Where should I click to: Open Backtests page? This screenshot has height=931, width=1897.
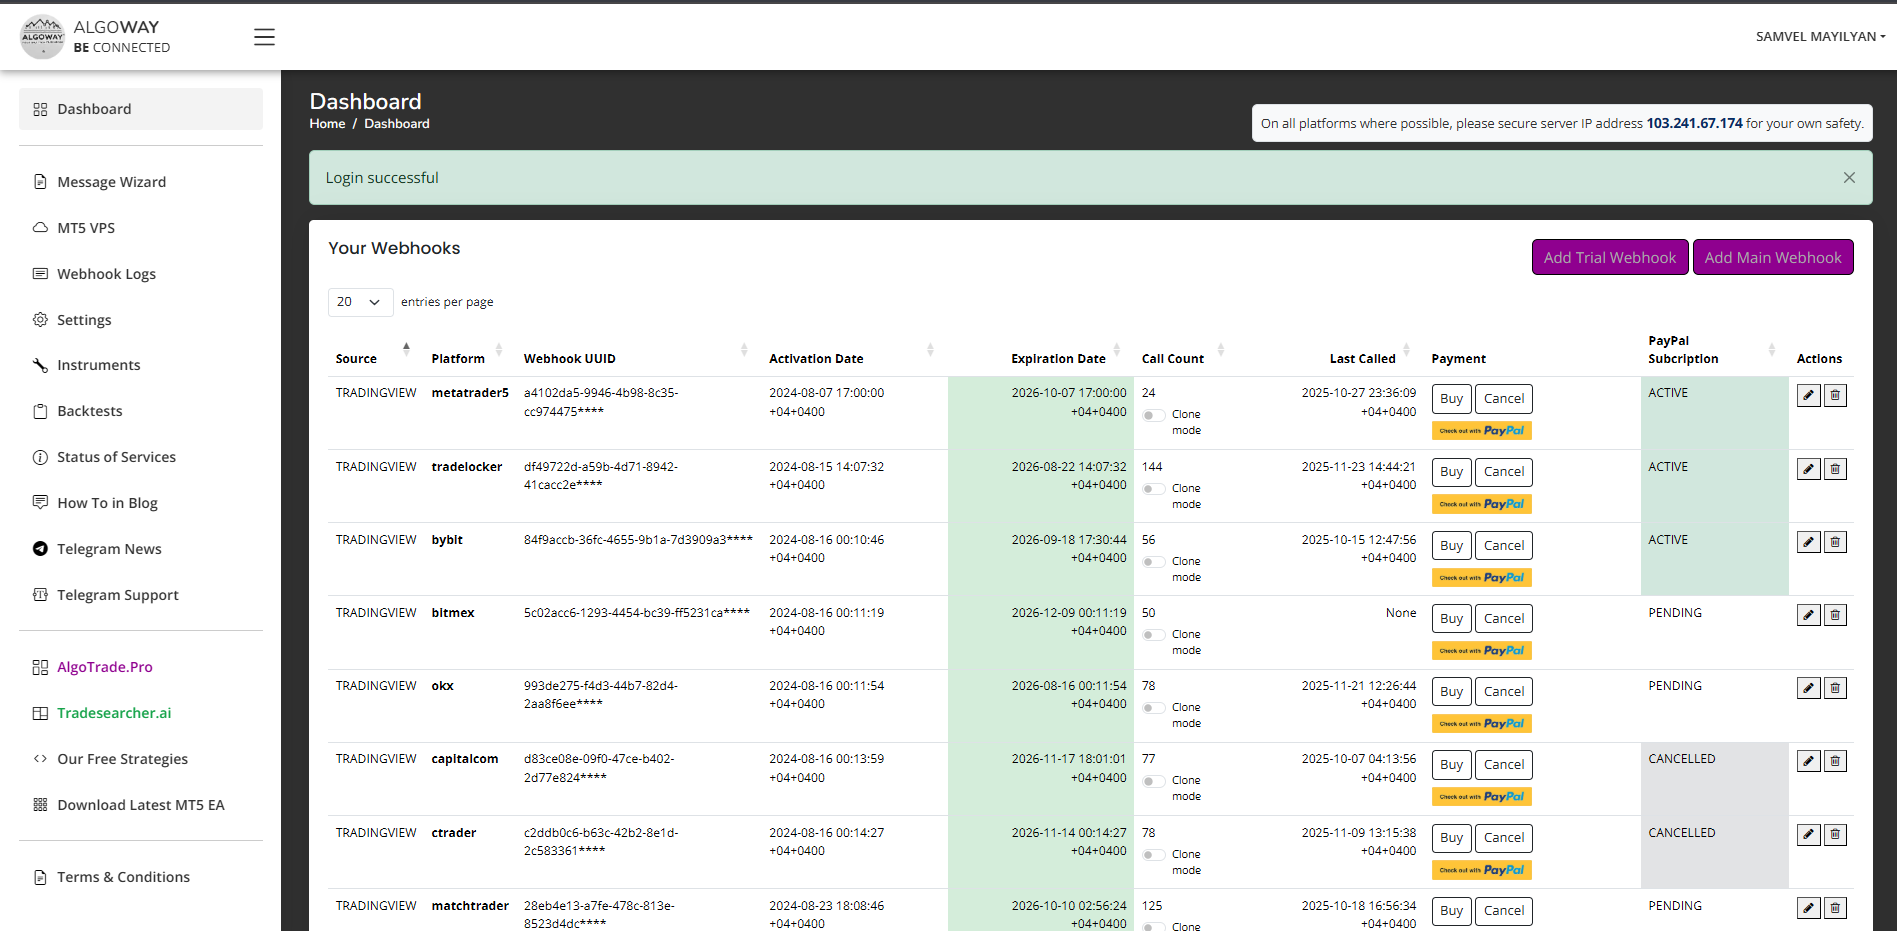point(141,411)
